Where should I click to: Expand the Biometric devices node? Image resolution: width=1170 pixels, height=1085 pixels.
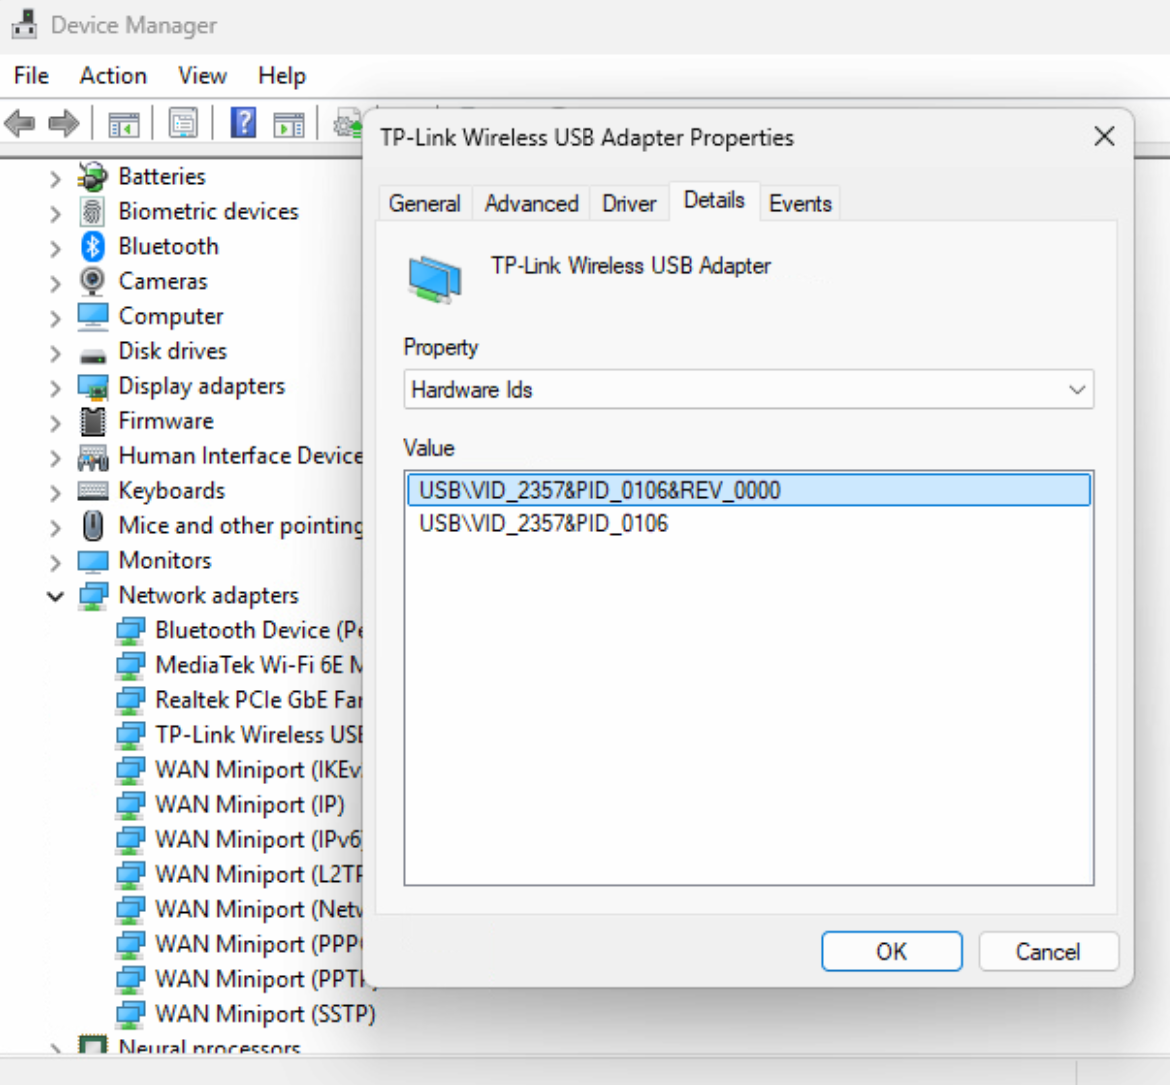(55, 214)
